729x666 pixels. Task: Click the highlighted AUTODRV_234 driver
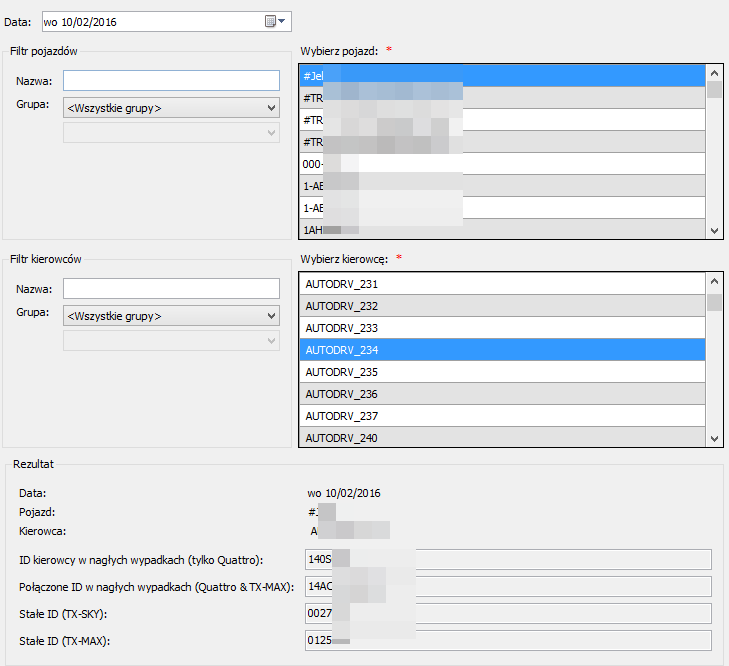(x=500, y=350)
